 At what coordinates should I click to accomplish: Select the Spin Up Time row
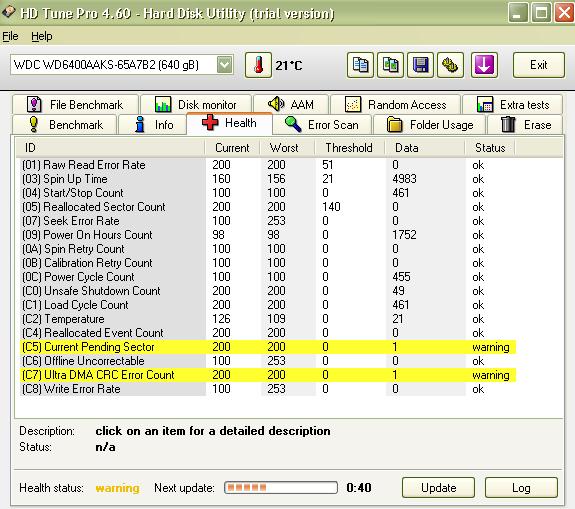click(268, 179)
